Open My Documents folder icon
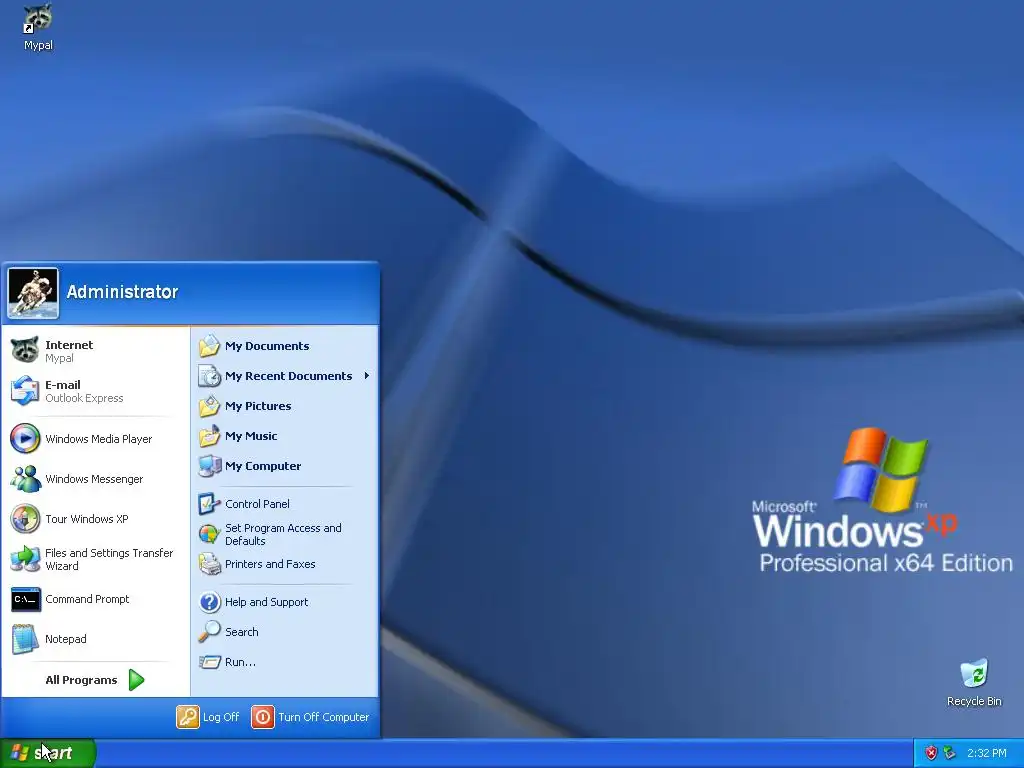This screenshot has width=1024, height=768. (210, 345)
